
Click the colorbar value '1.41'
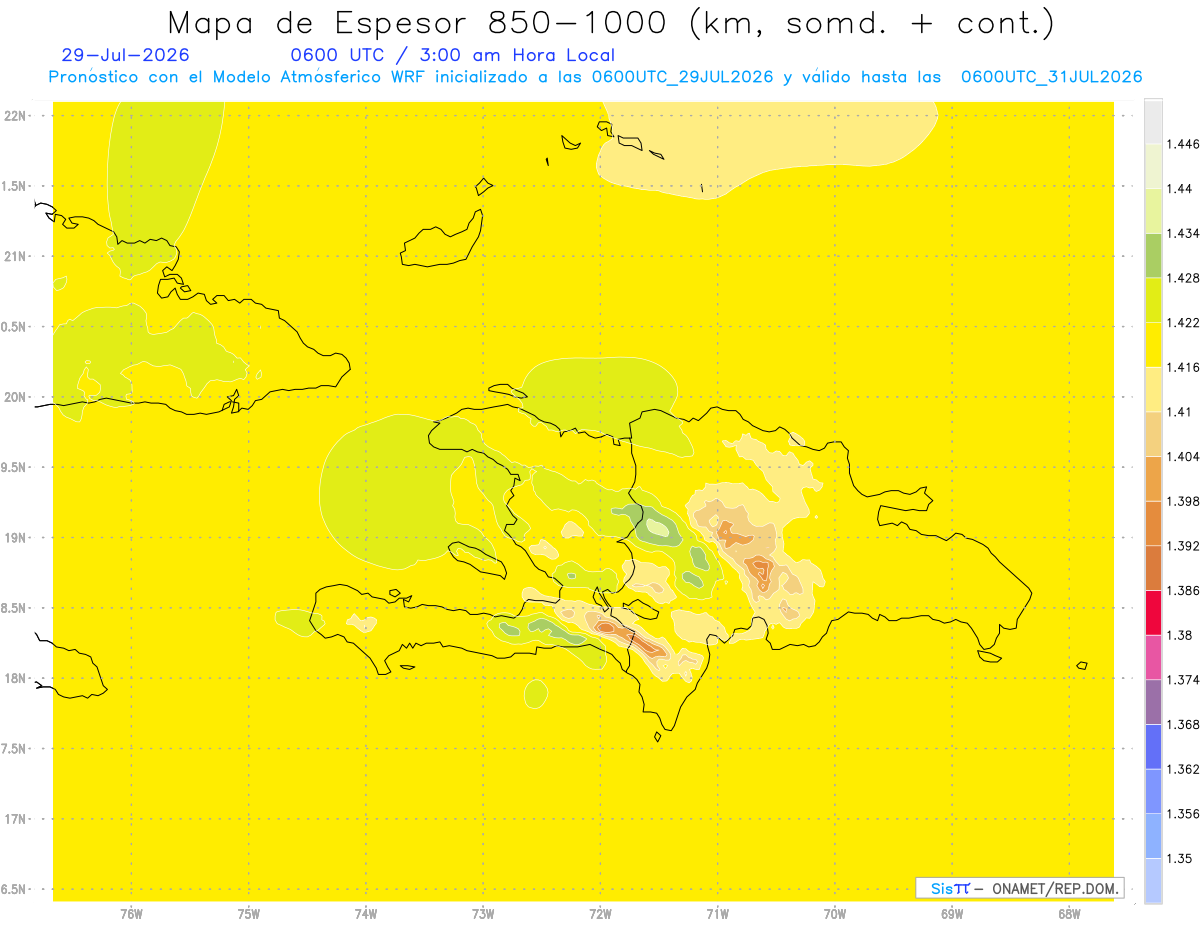tap(1179, 412)
